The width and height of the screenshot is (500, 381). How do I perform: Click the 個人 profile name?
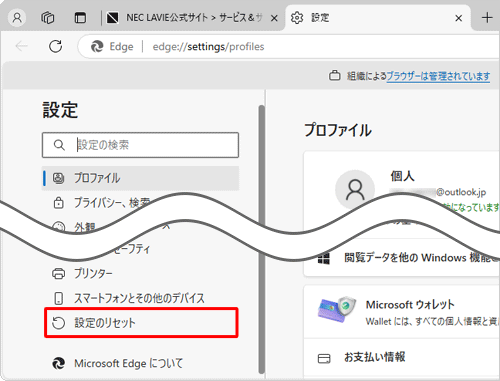[402, 176]
